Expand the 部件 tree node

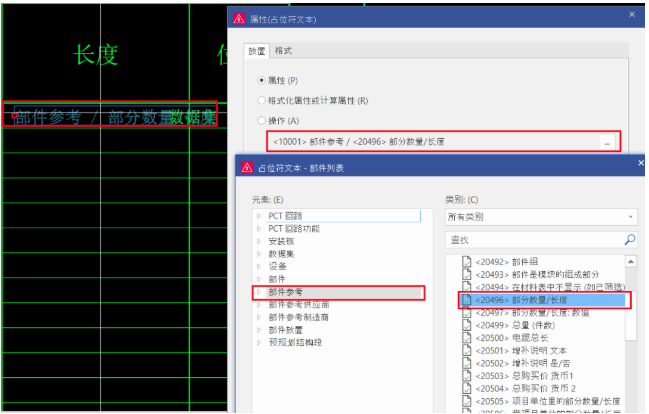259,279
